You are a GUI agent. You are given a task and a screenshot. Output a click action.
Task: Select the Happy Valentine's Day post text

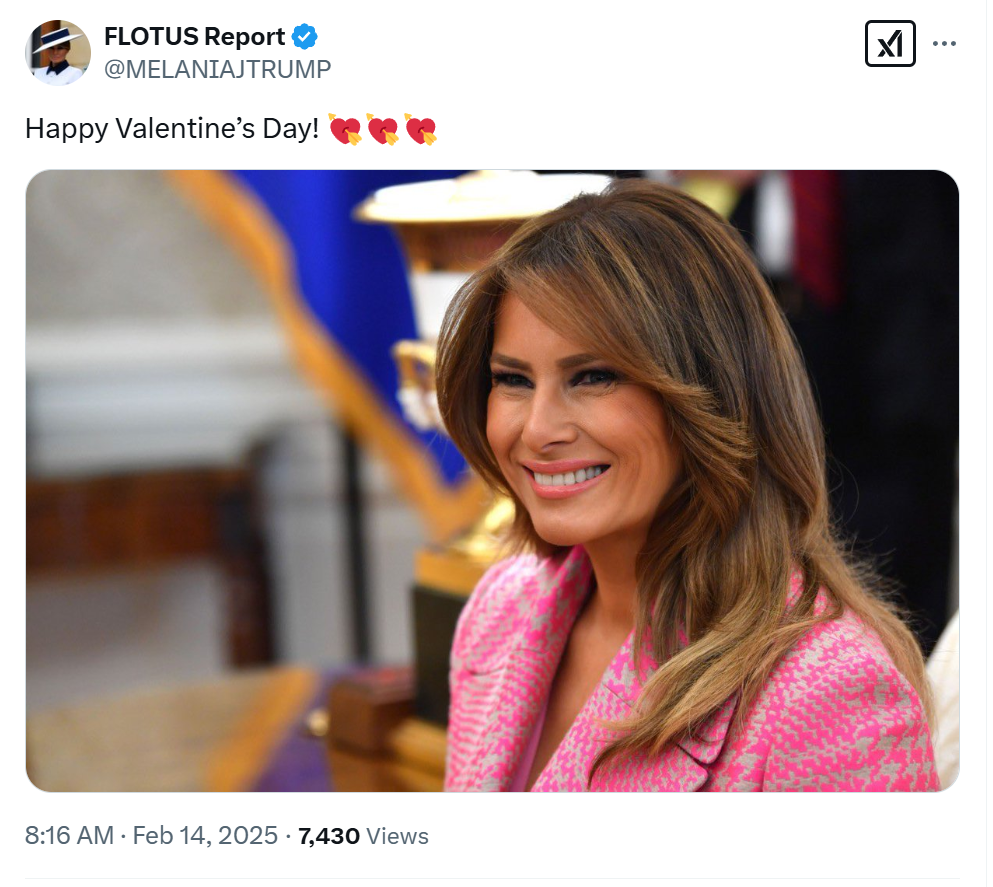tap(172, 129)
